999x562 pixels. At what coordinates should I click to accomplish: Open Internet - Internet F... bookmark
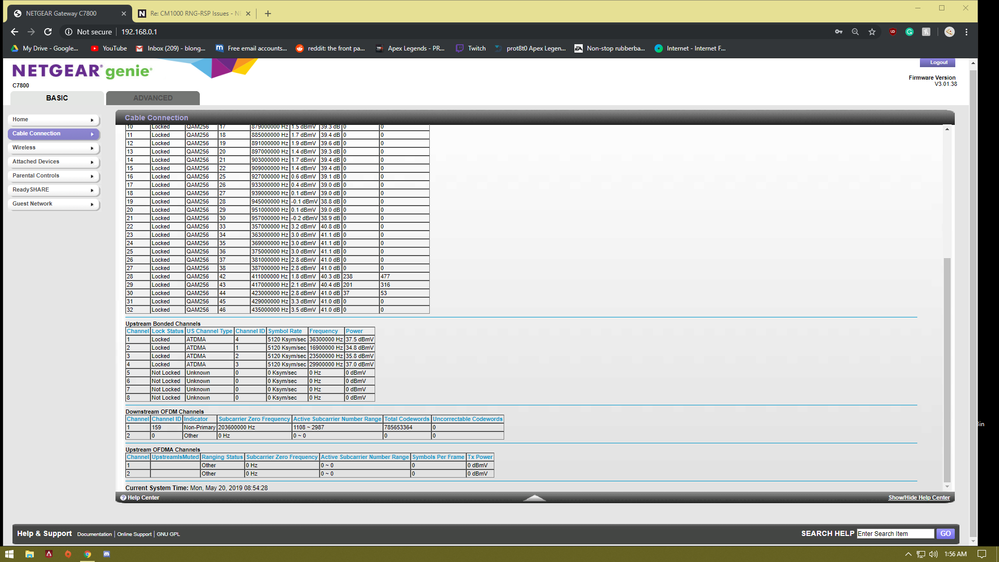pyautogui.click(x=690, y=48)
